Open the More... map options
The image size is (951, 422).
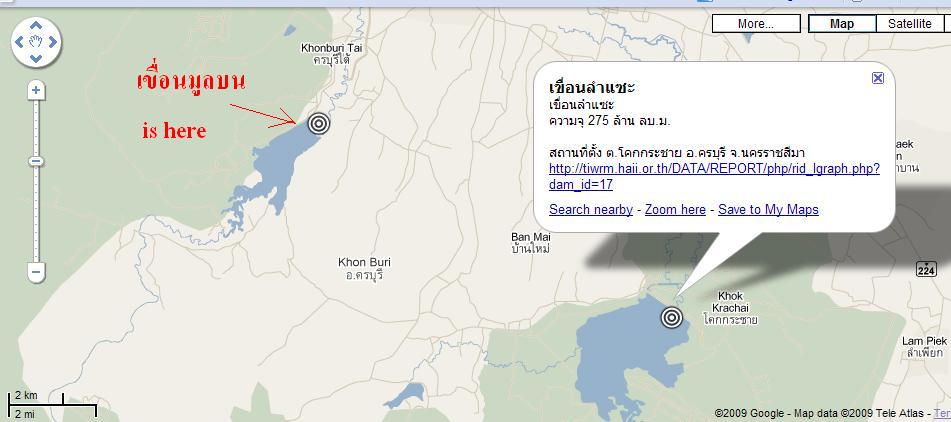tap(756, 24)
